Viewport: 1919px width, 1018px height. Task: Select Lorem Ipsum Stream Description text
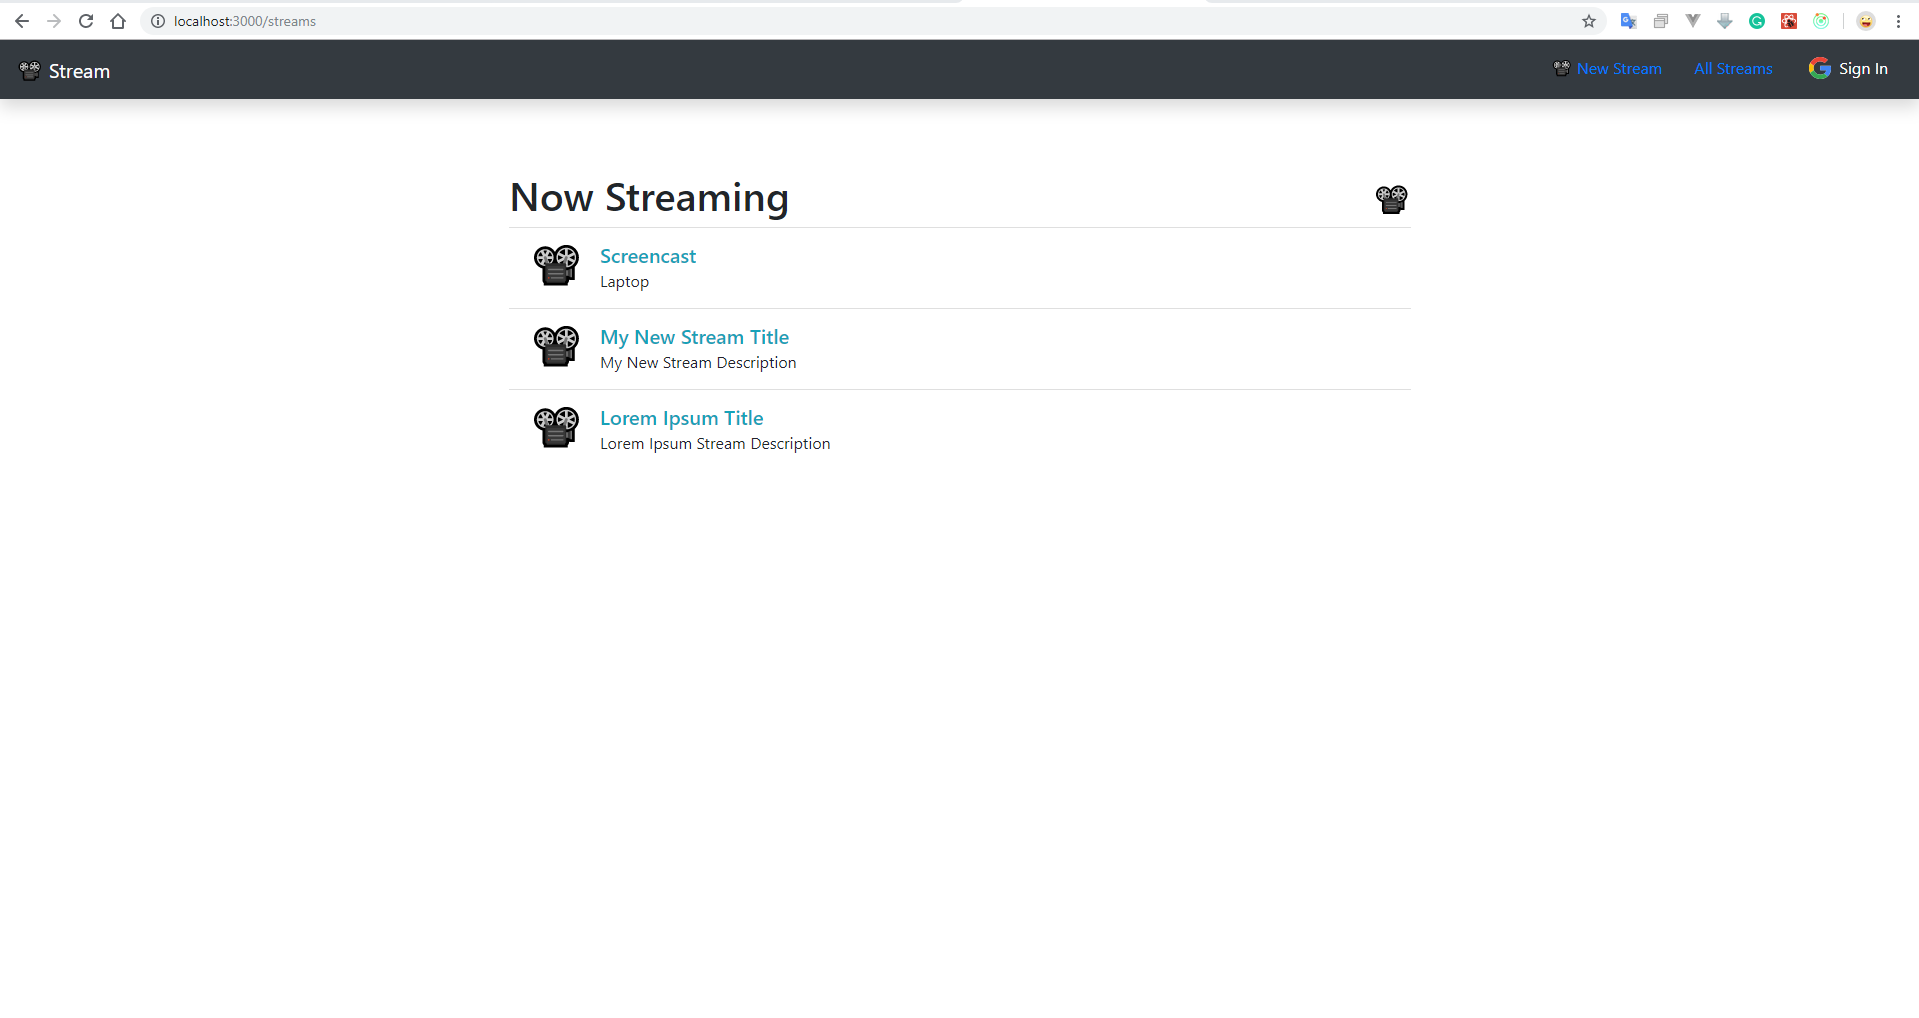click(715, 444)
